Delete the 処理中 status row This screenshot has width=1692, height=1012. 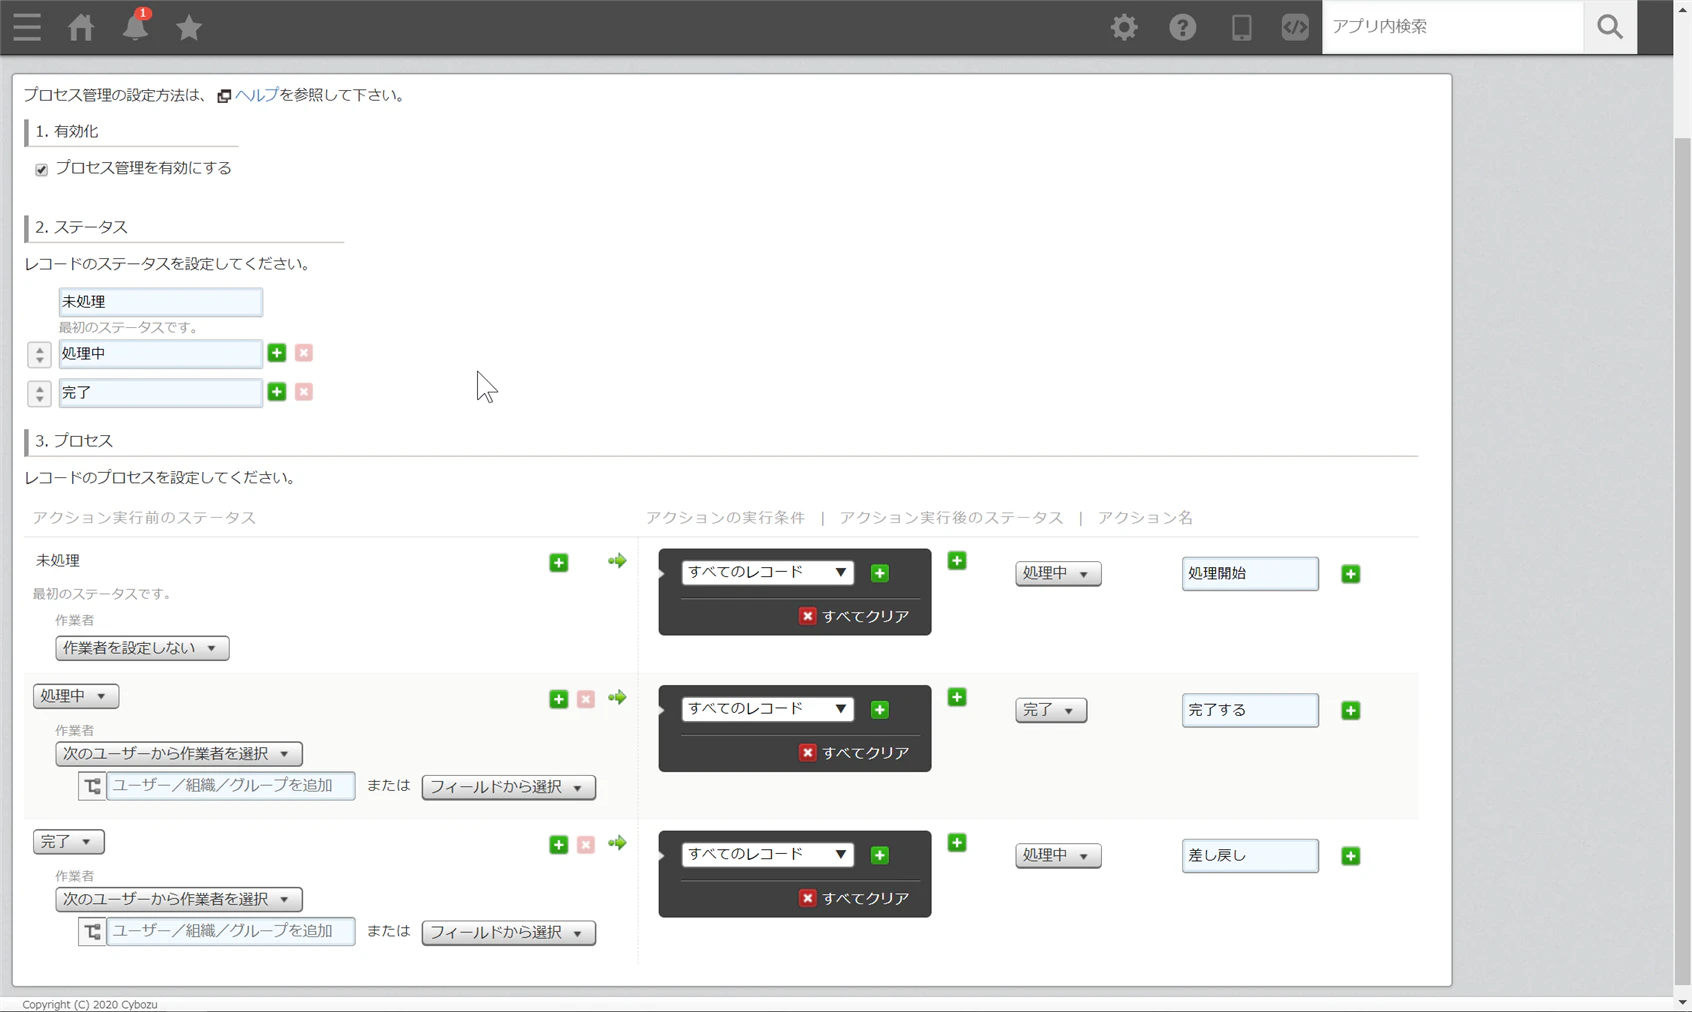coord(304,353)
